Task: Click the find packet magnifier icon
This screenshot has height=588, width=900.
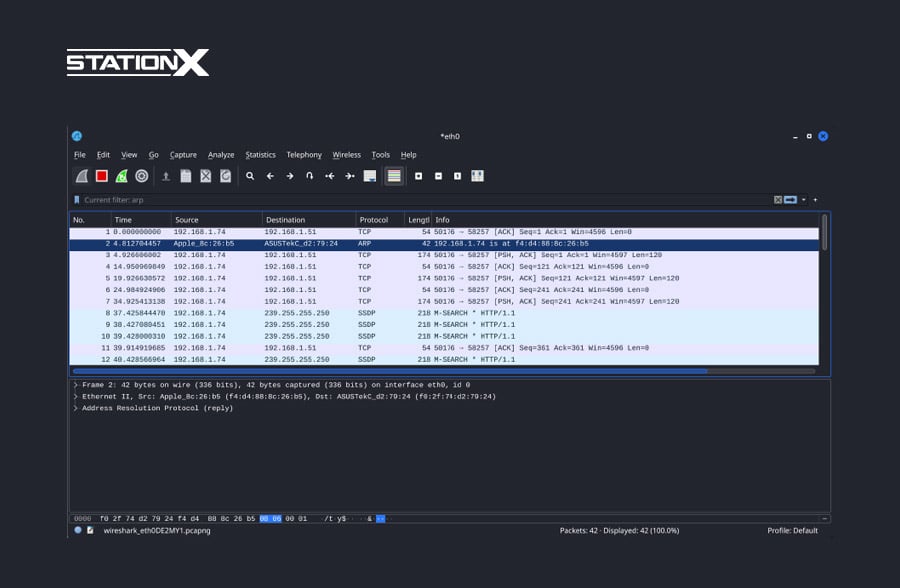Action: 250,176
